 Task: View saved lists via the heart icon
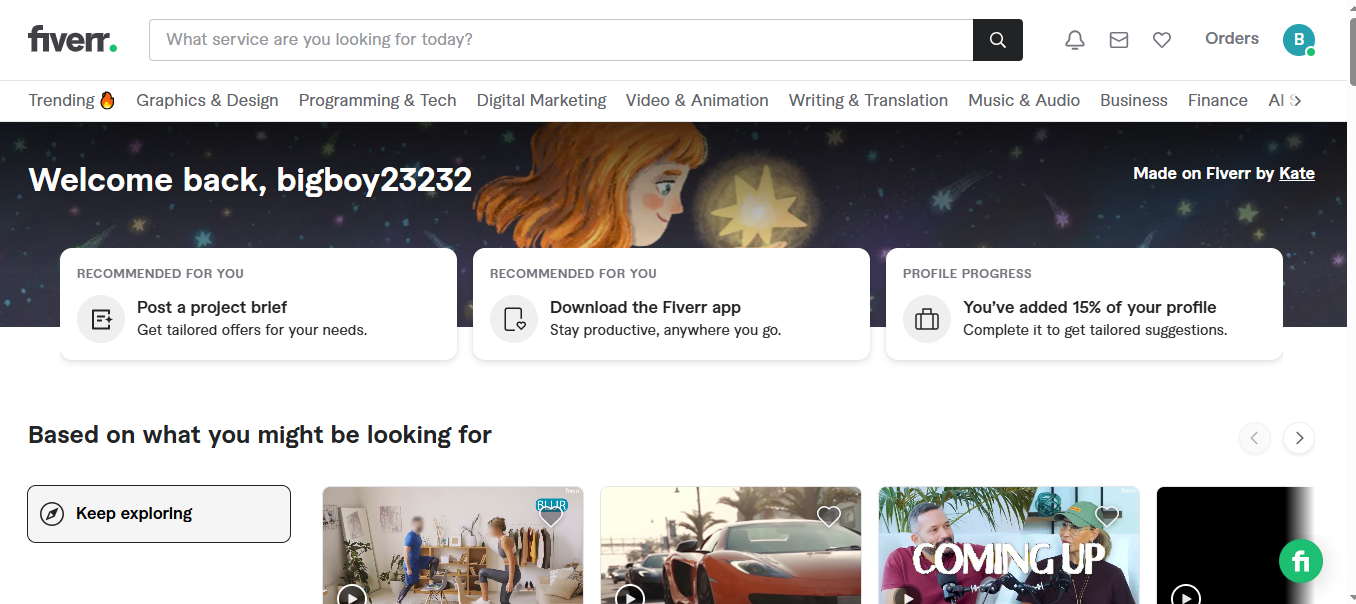[x=1161, y=39]
